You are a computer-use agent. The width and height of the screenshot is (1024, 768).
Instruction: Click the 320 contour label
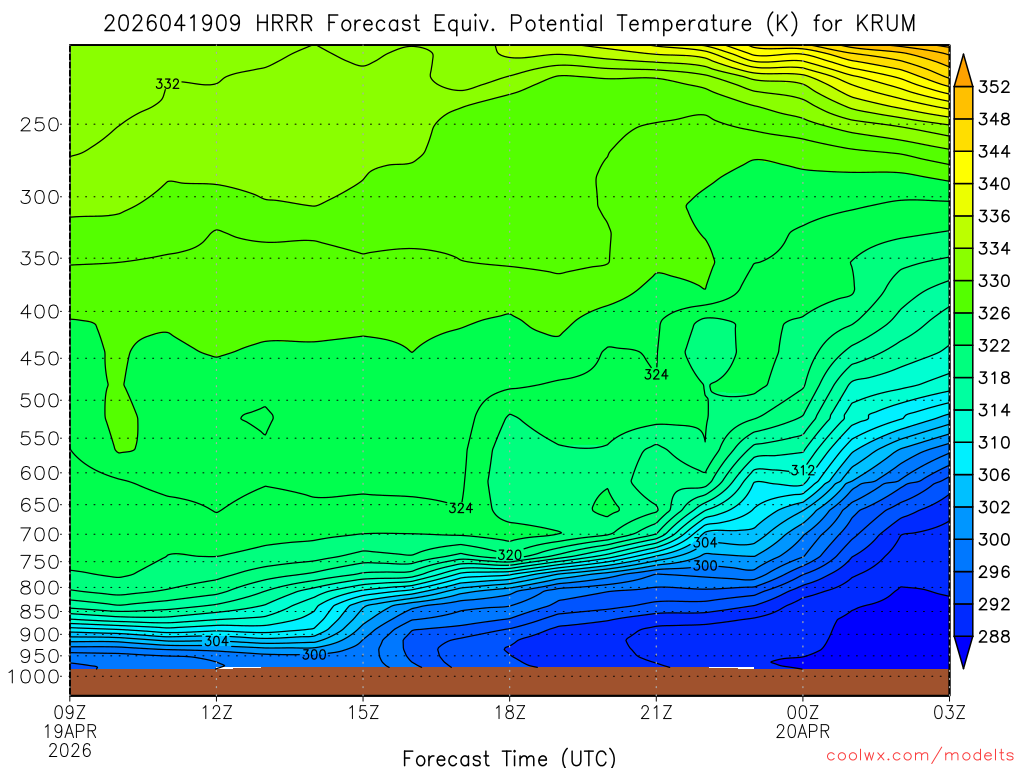(x=509, y=555)
